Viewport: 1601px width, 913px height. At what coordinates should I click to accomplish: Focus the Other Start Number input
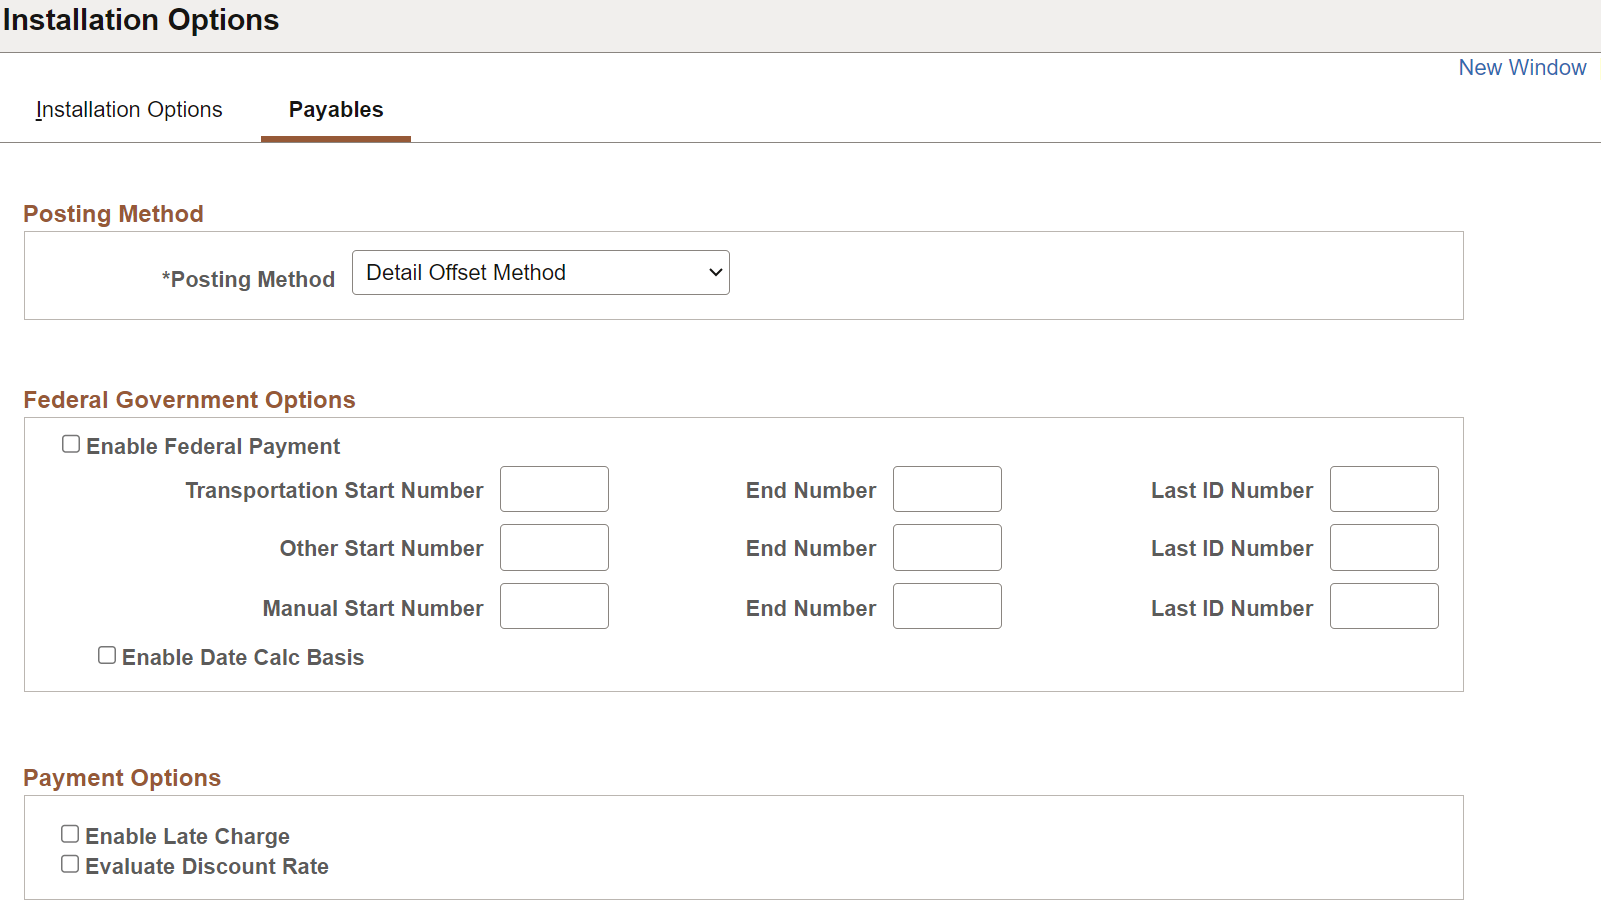click(x=554, y=548)
